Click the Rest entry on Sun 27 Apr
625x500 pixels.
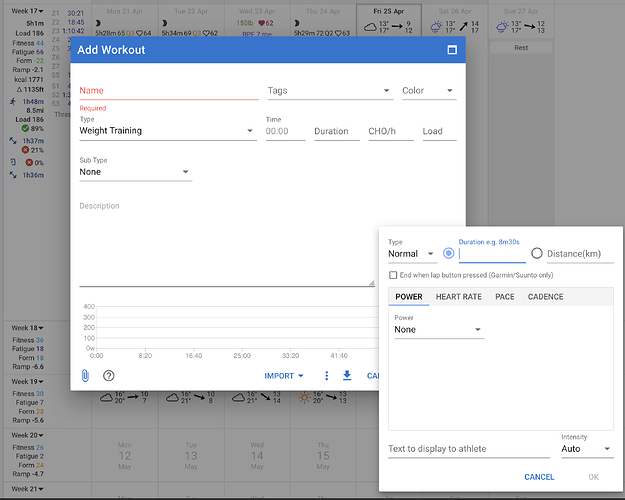click(521, 48)
